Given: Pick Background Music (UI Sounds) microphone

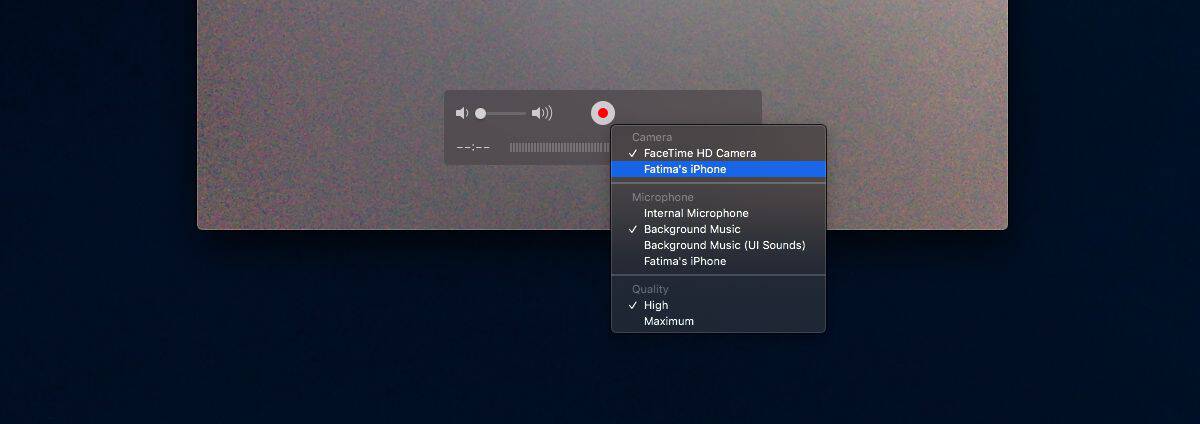Looking at the screenshot, I should [x=719, y=245].
